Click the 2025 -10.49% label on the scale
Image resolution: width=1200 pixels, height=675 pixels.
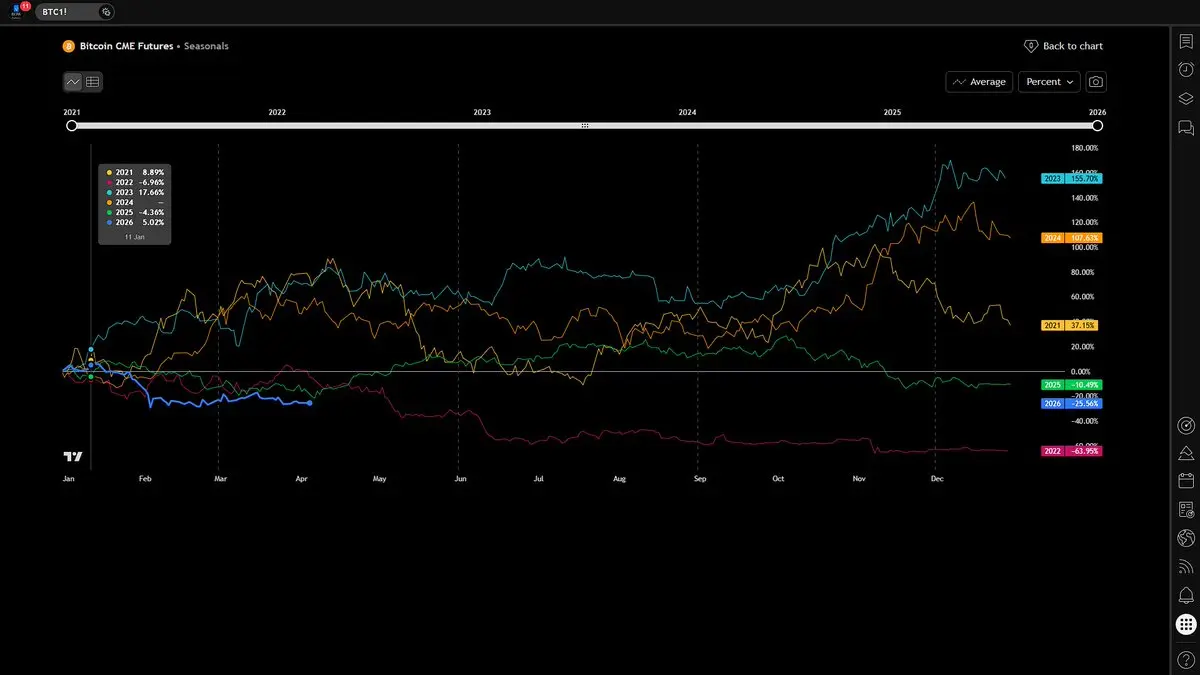tap(1071, 384)
